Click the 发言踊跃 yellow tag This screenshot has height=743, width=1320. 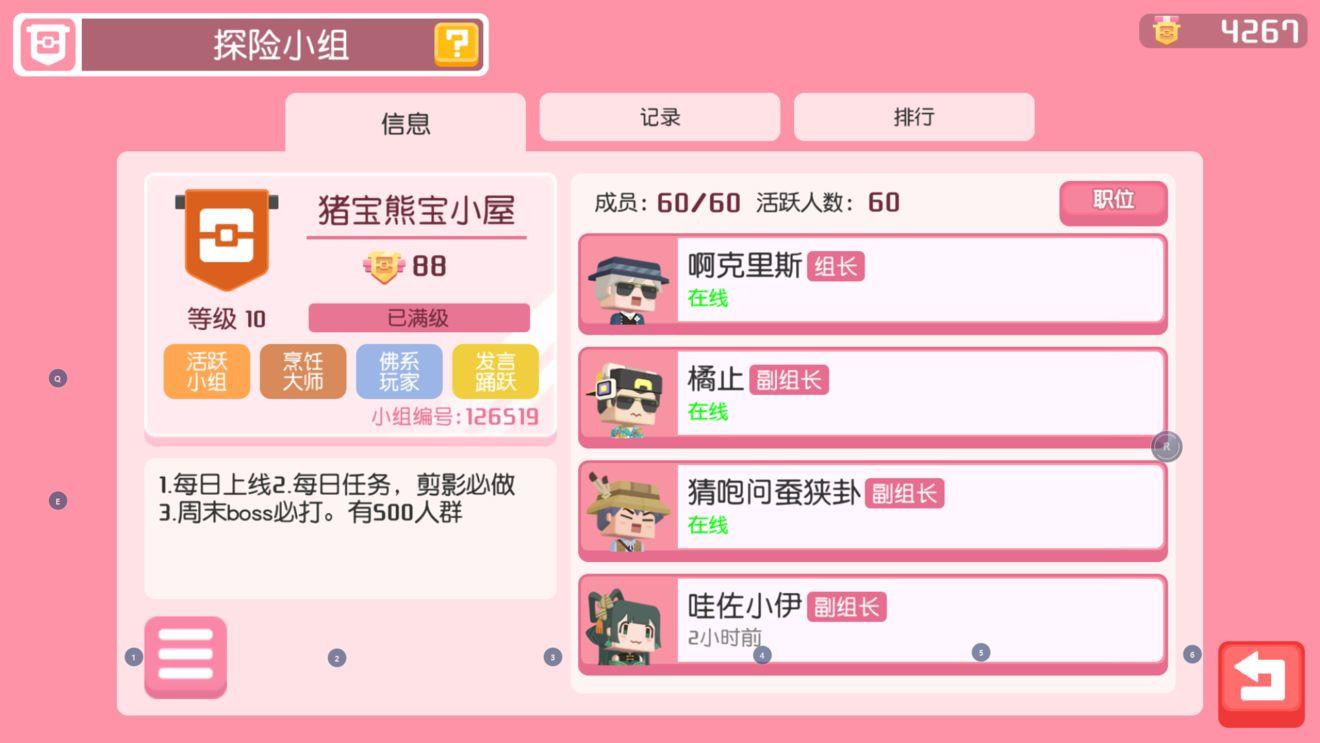[496, 372]
